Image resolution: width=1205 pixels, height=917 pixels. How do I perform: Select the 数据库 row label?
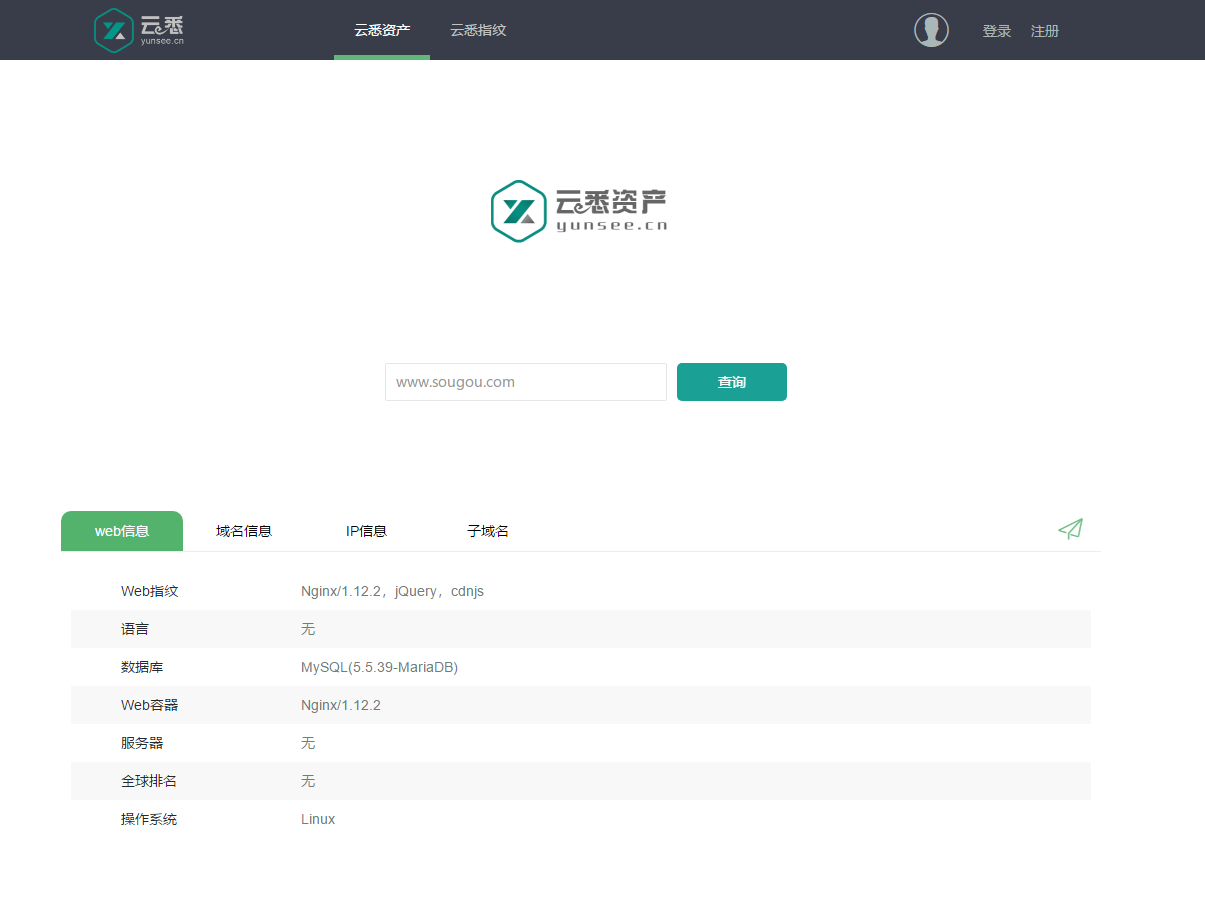[x=142, y=667]
